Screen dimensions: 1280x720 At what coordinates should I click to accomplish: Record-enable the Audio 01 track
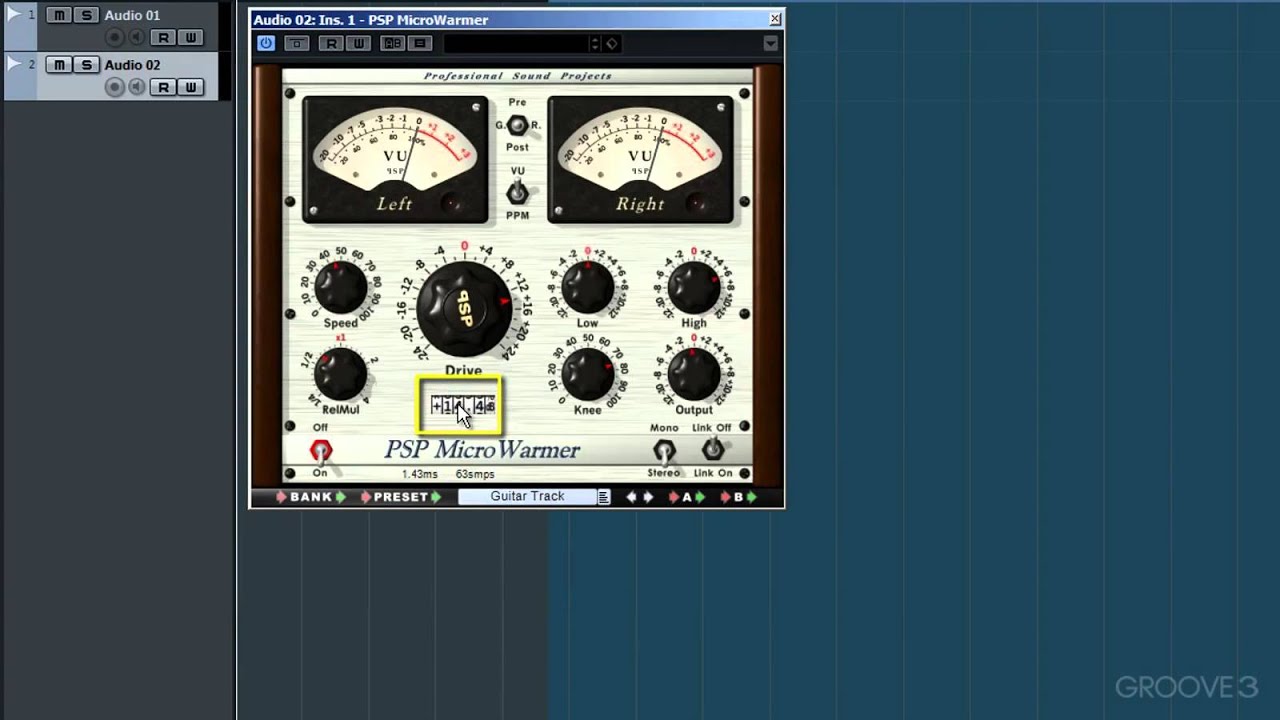(114, 37)
